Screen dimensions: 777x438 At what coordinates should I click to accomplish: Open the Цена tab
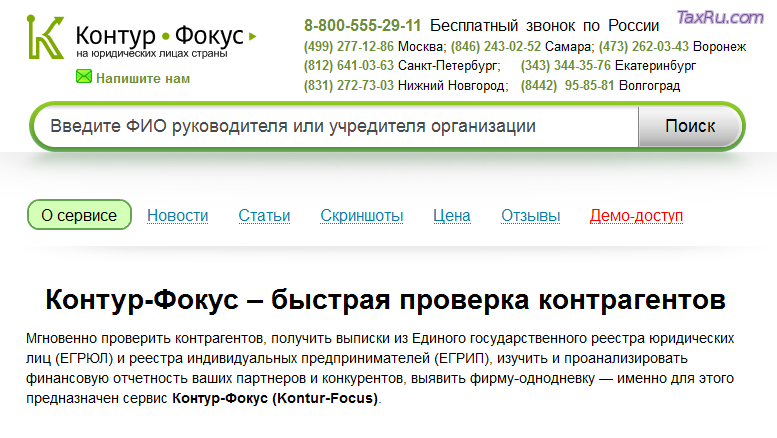coord(452,216)
